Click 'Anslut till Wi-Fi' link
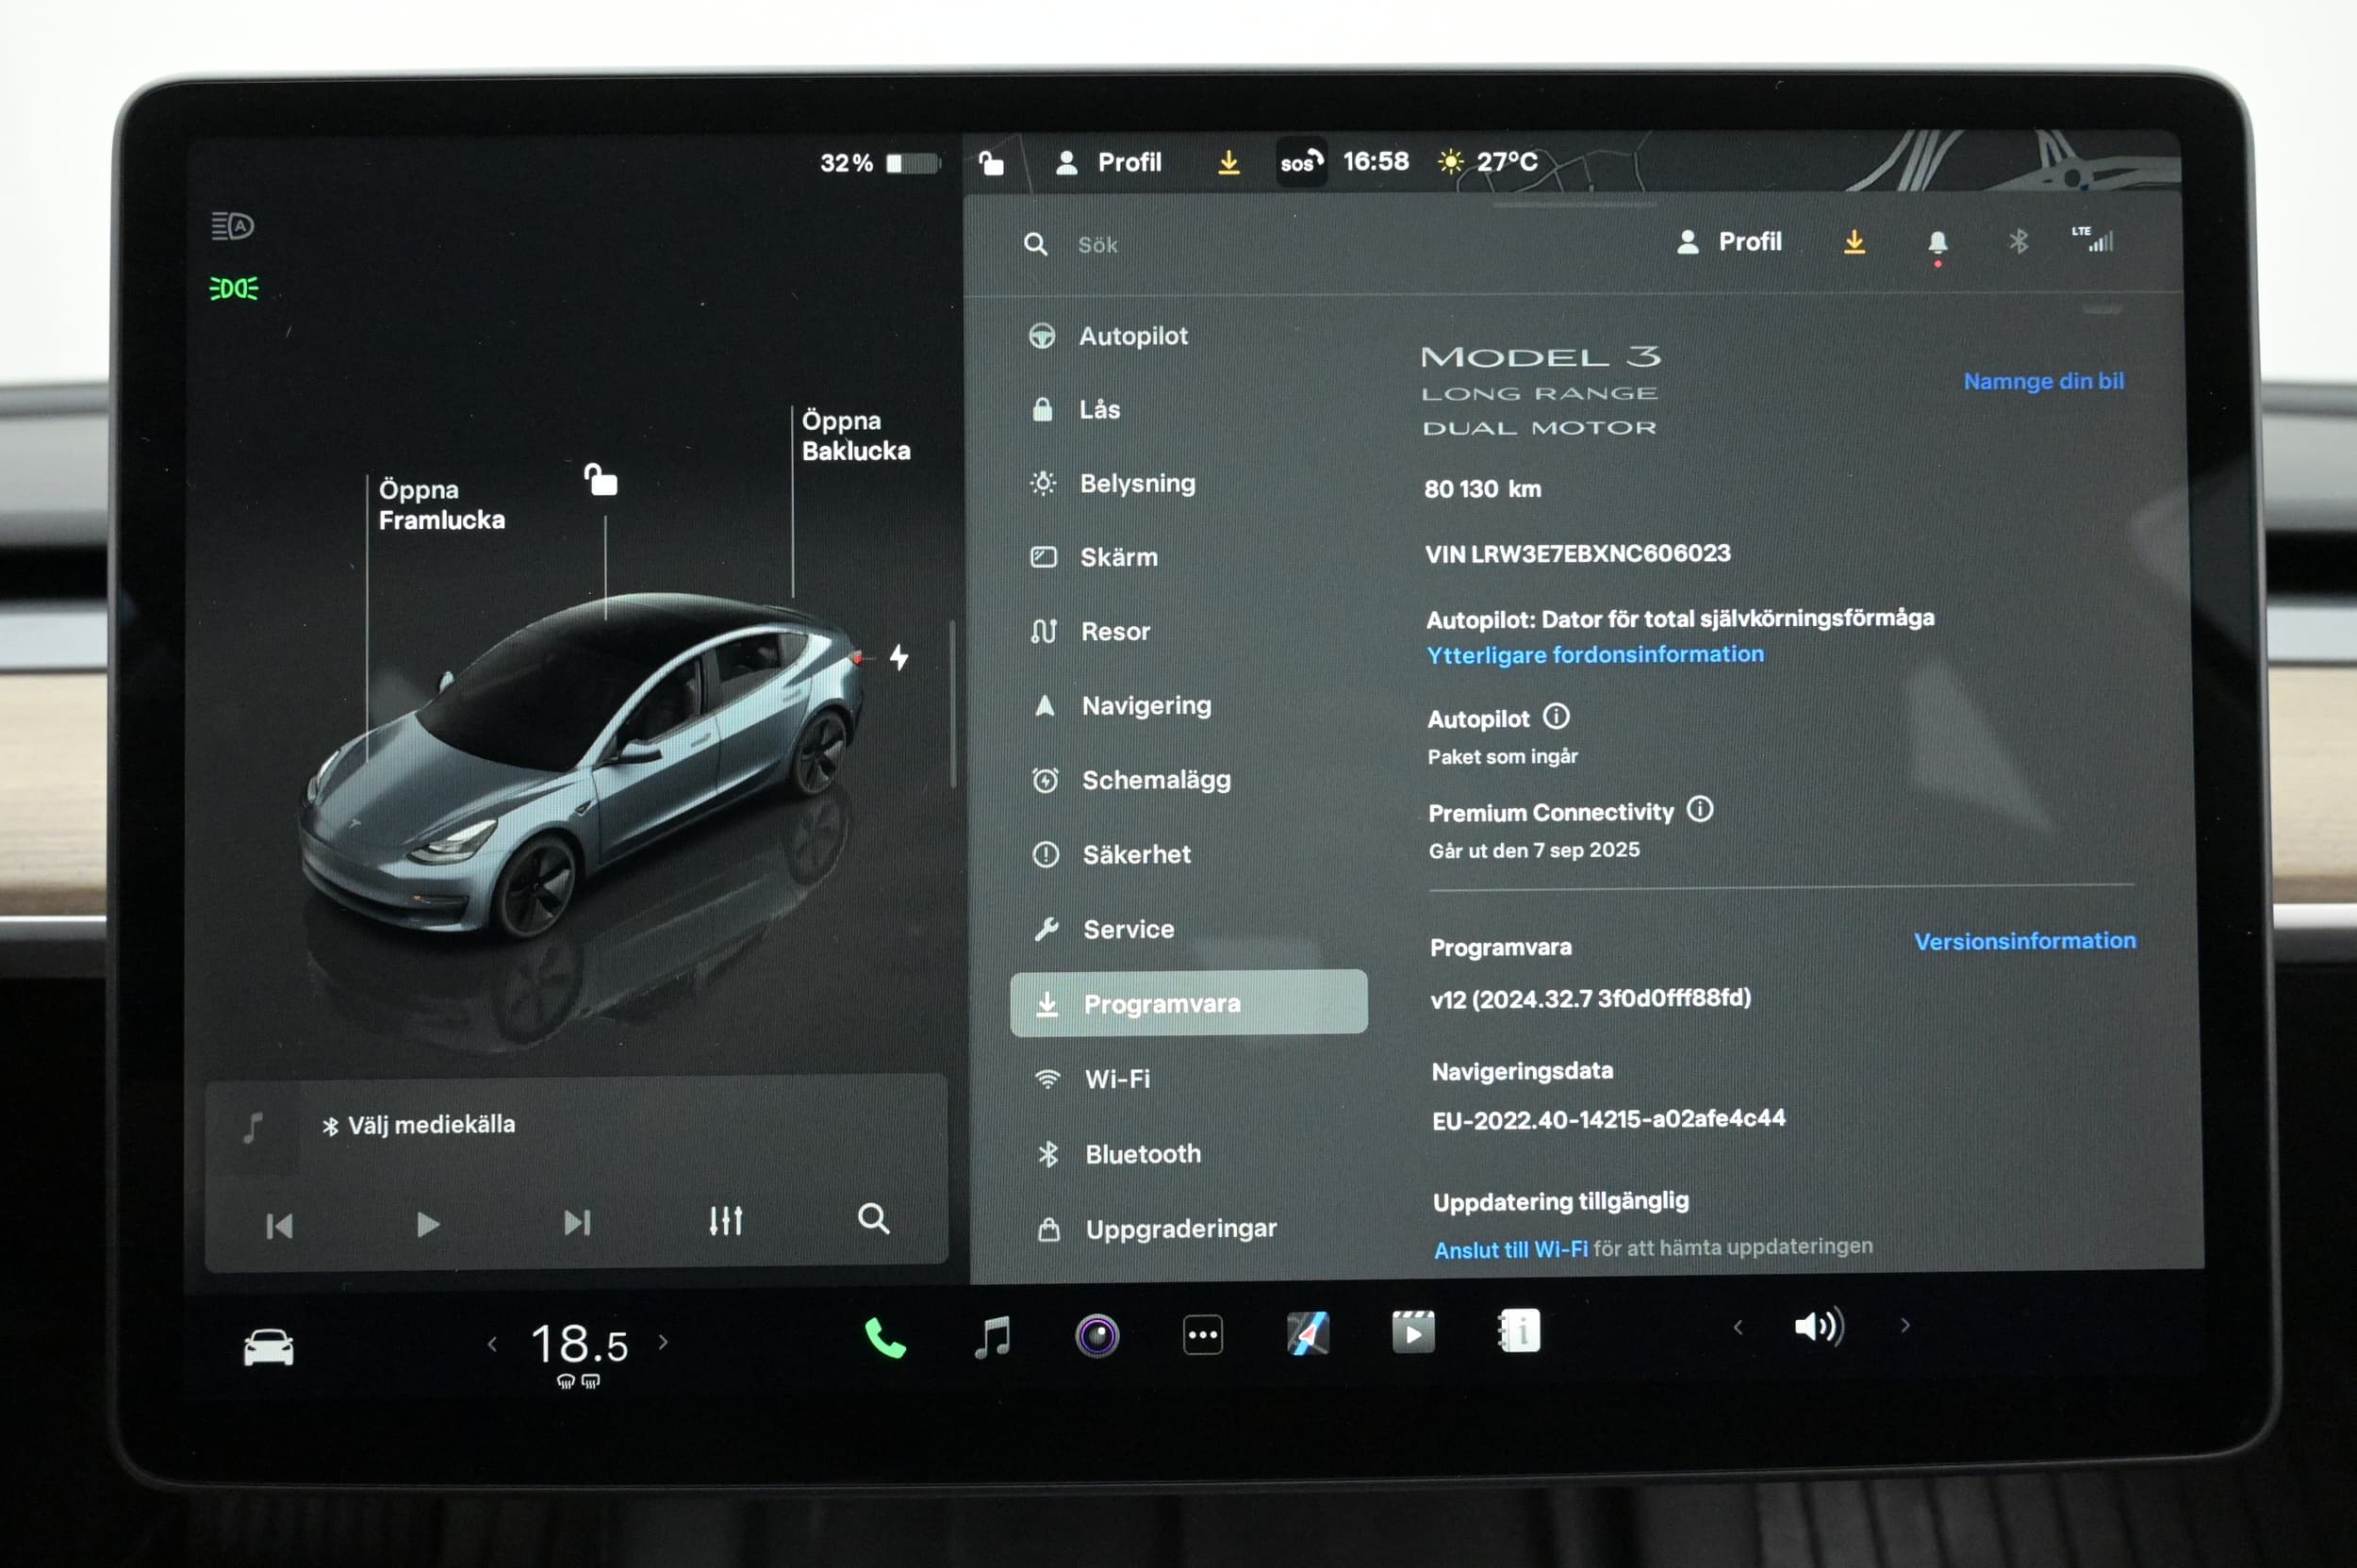The width and height of the screenshot is (2357, 1568). tap(1510, 1250)
